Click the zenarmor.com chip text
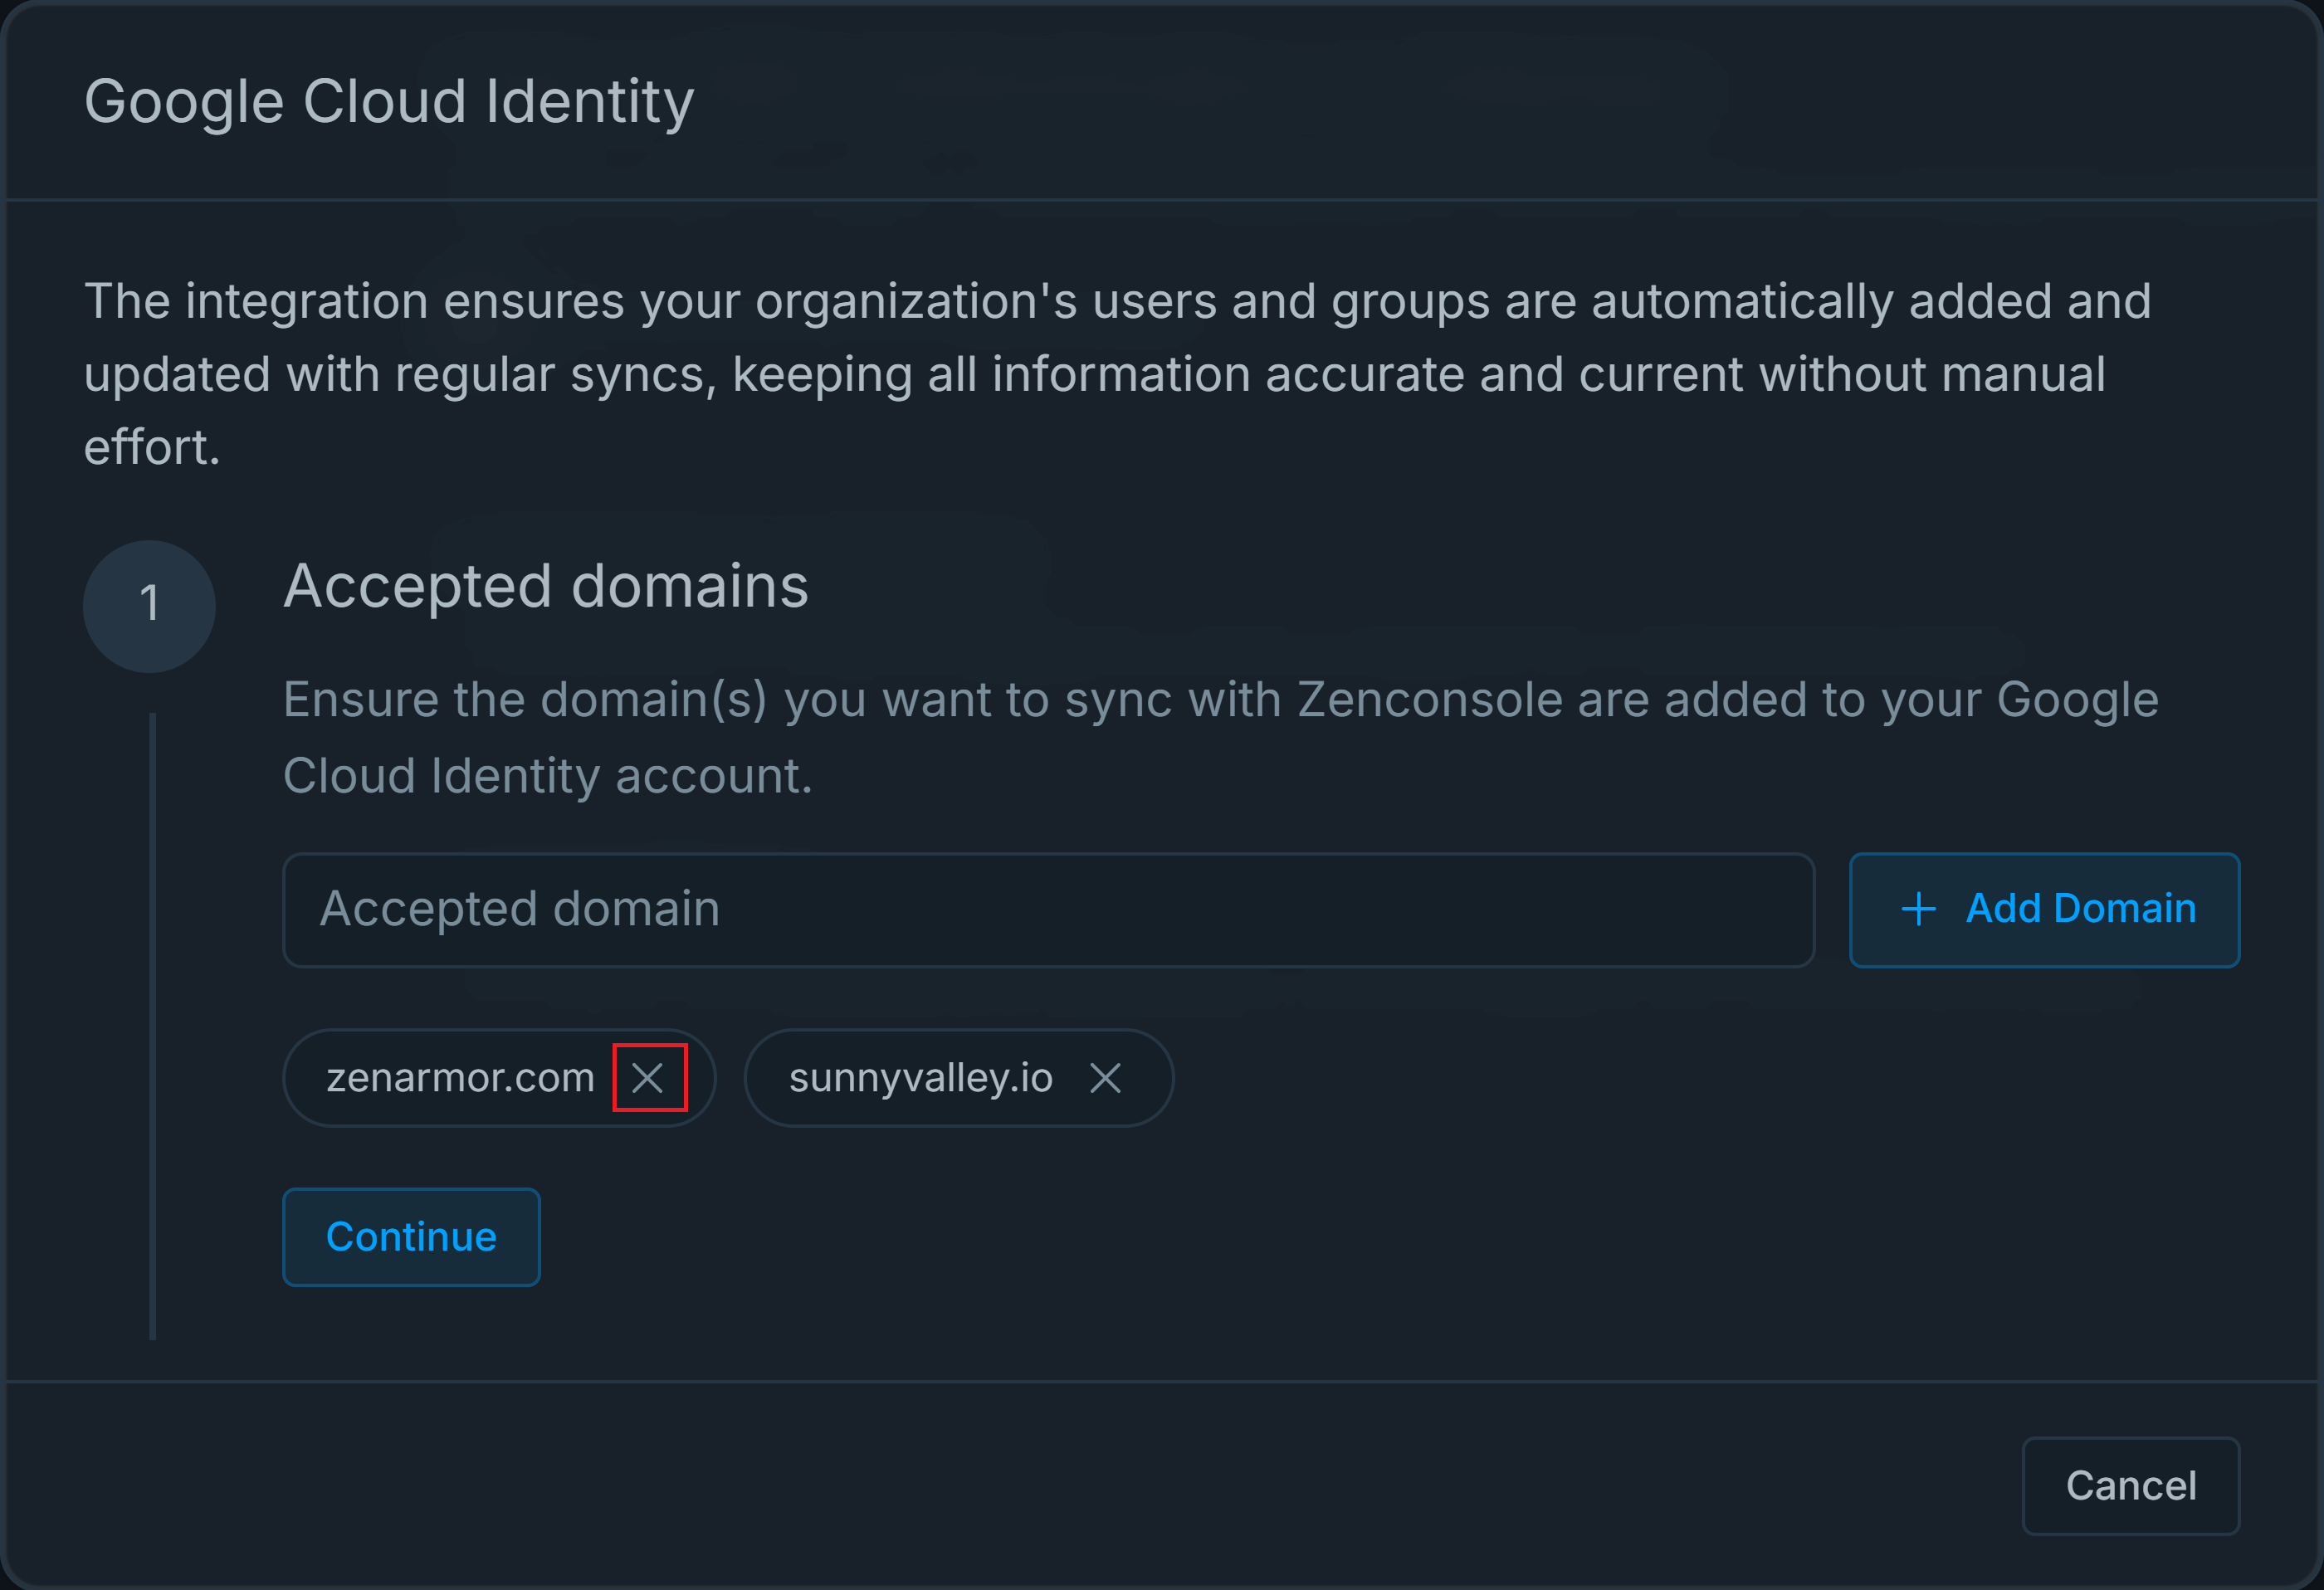Image resolution: width=2324 pixels, height=1590 pixels. click(x=460, y=1078)
